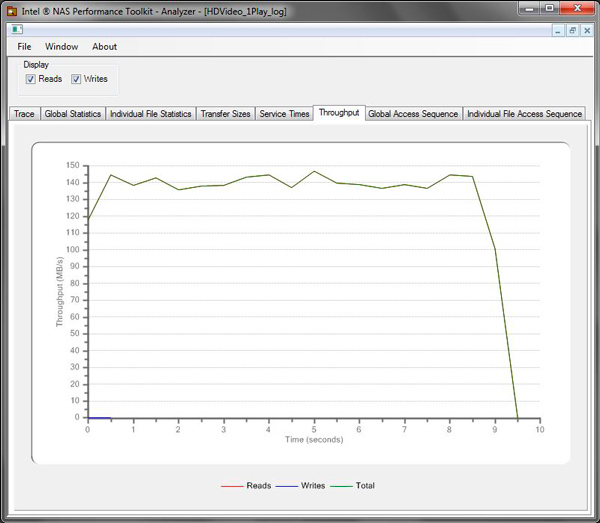Click the red Reads legend line

[232, 486]
